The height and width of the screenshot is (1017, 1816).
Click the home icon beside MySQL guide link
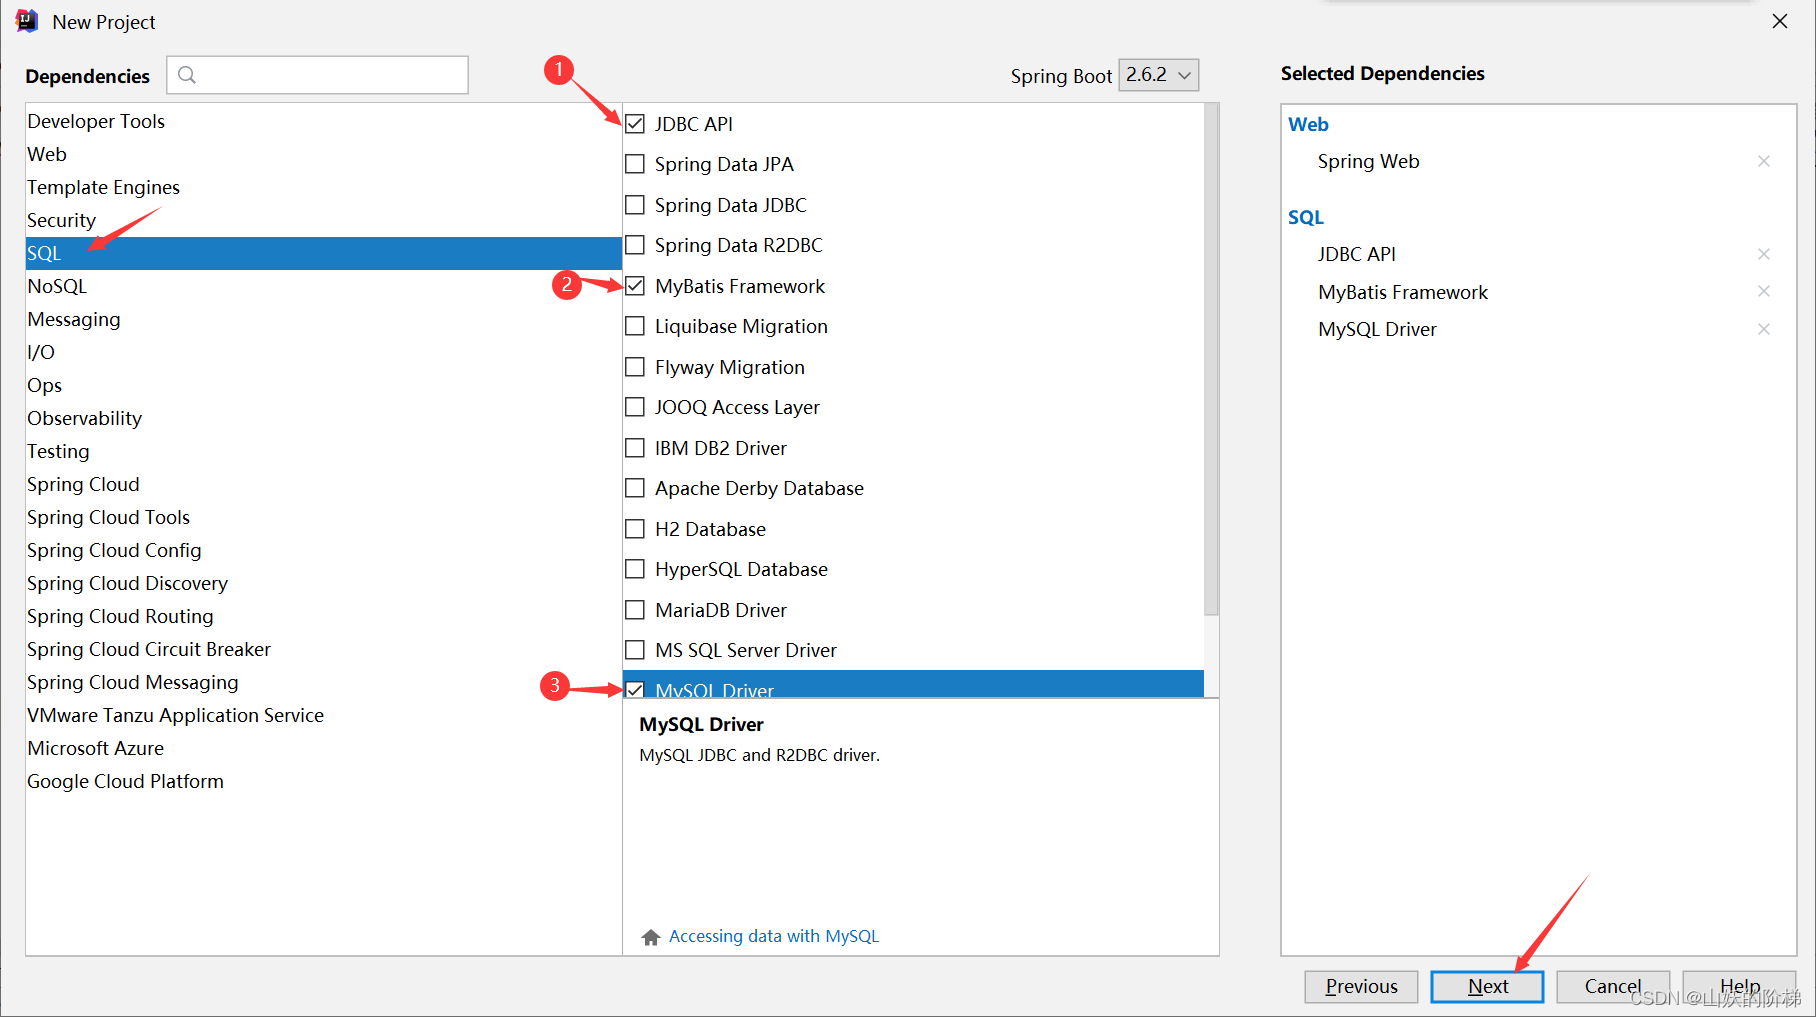(651, 937)
